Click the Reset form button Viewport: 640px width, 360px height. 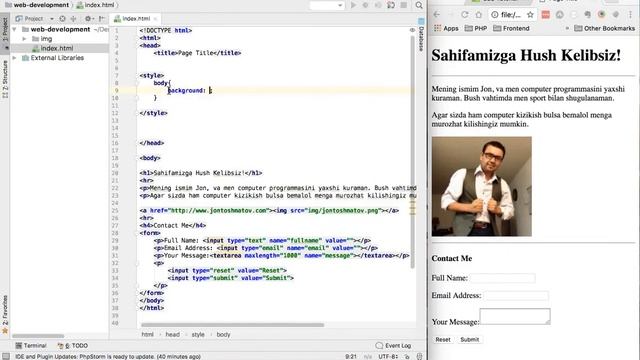coord(443,340)
